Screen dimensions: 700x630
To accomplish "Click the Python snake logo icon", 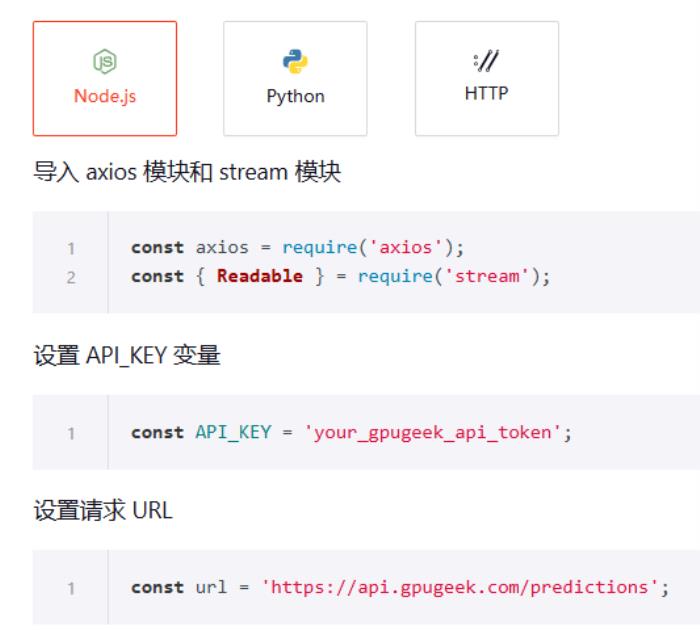I will click(295, 61).
